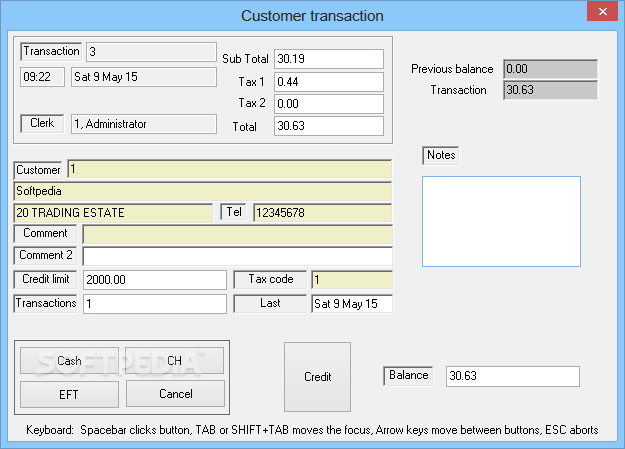This screenshot has height=449, width=625.
Task: Select the CH payment button
Action: 175,360
